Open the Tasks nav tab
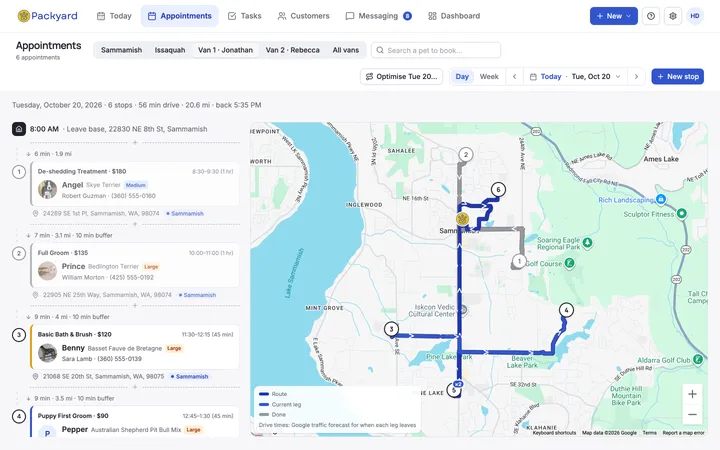The width and height of the screenshot is (720, 450). coord(245,16)
